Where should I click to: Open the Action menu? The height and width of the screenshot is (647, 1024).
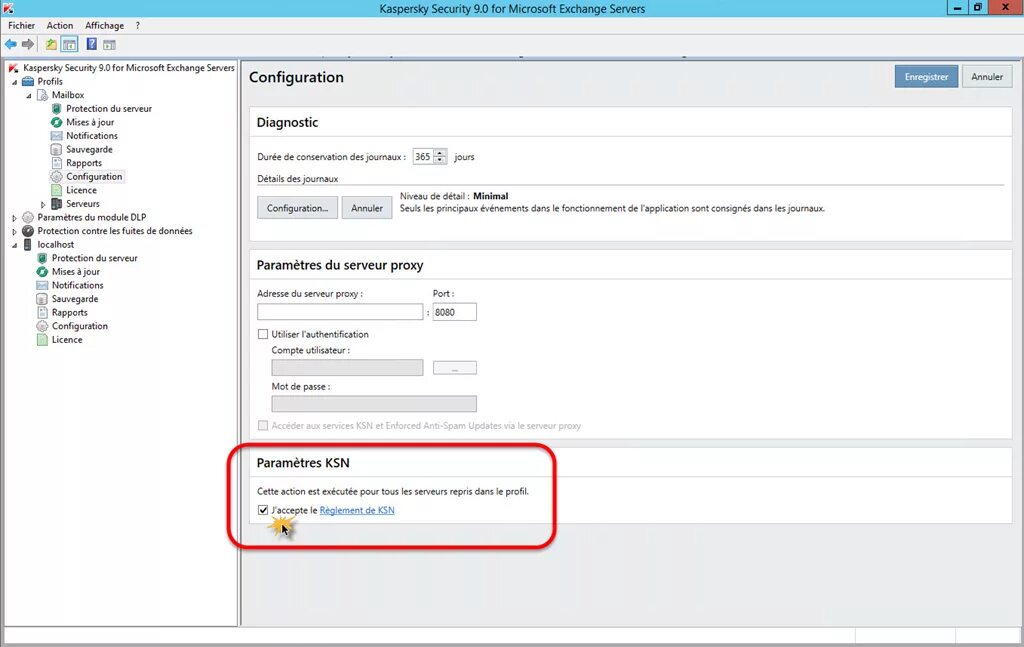tap(59, 25)
